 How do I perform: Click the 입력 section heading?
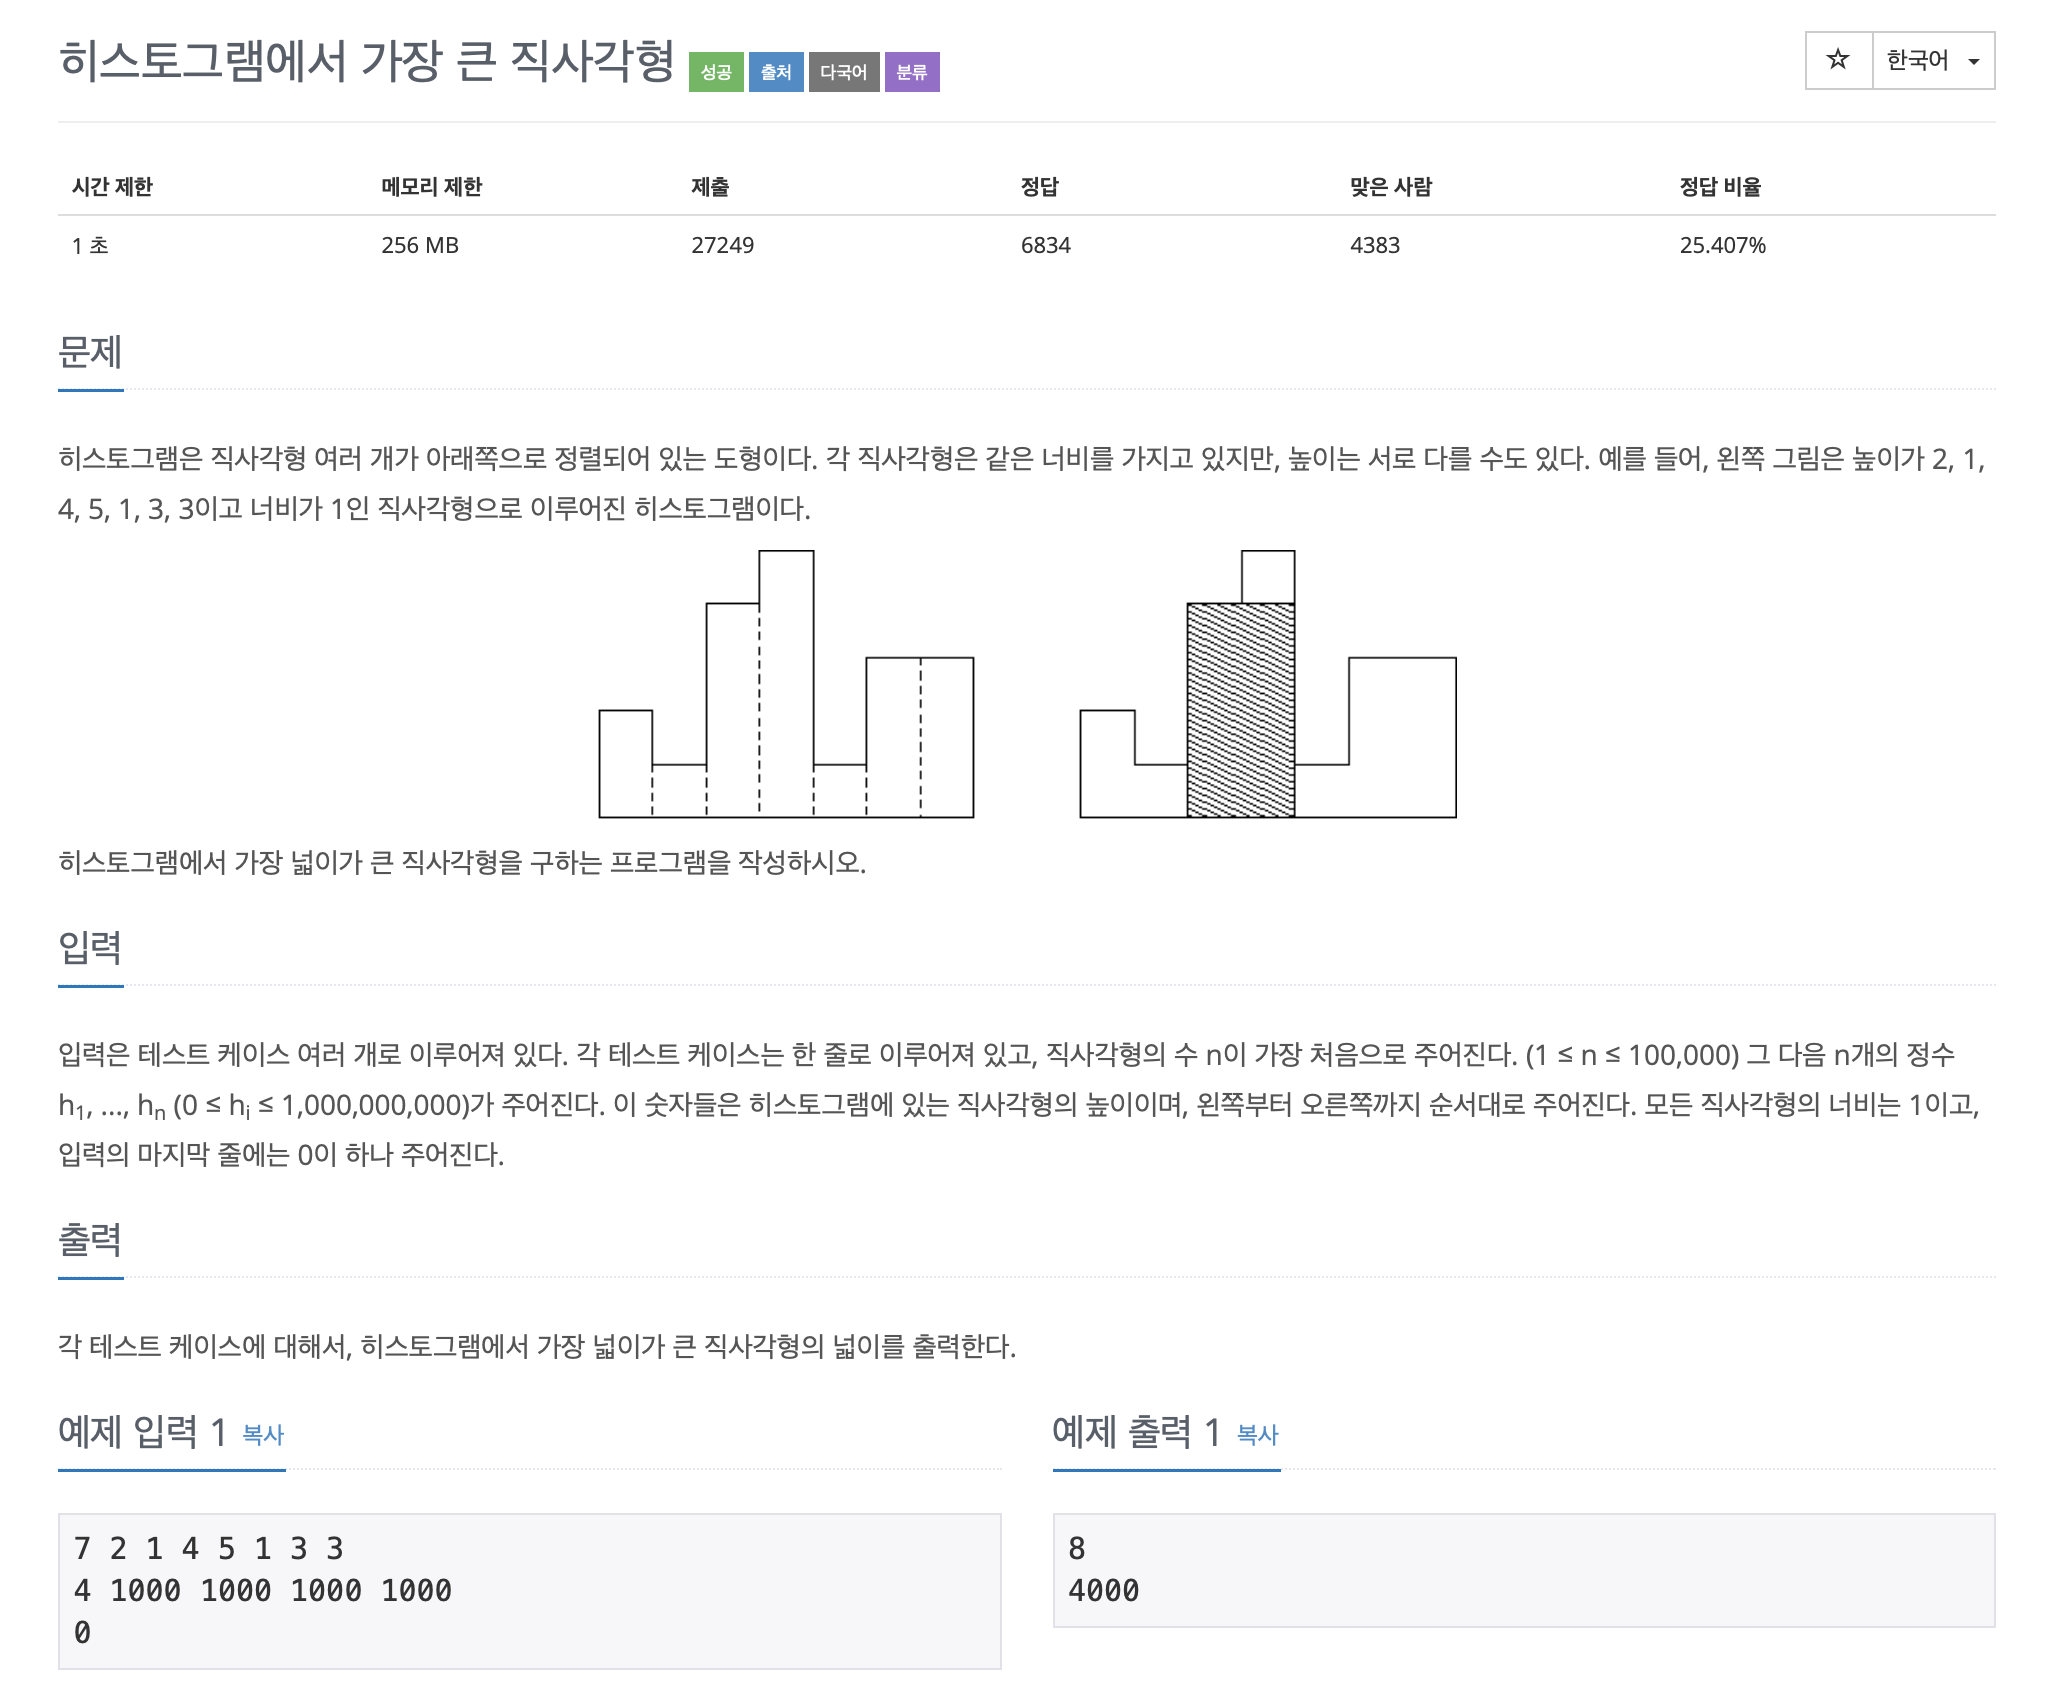[90, 947]
